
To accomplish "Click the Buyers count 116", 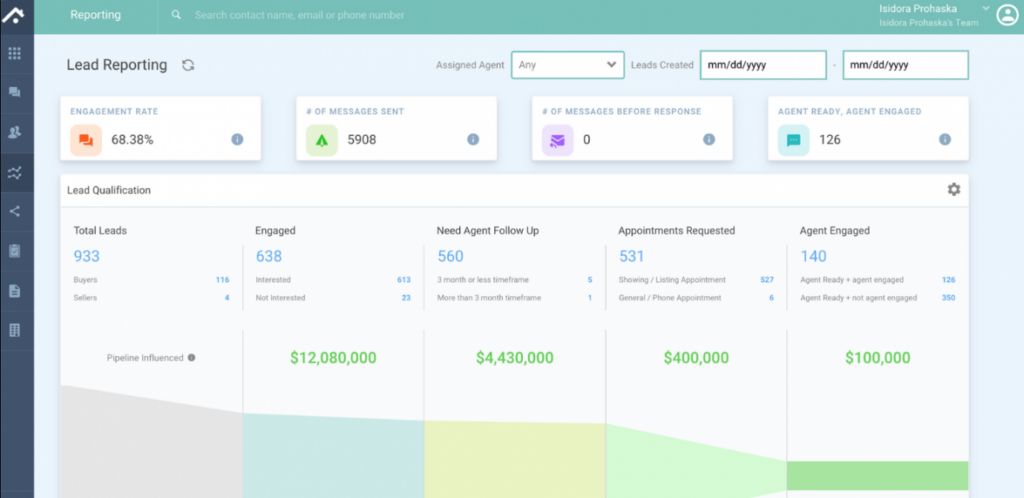I will pyautogui.click(x=223, y=279).
